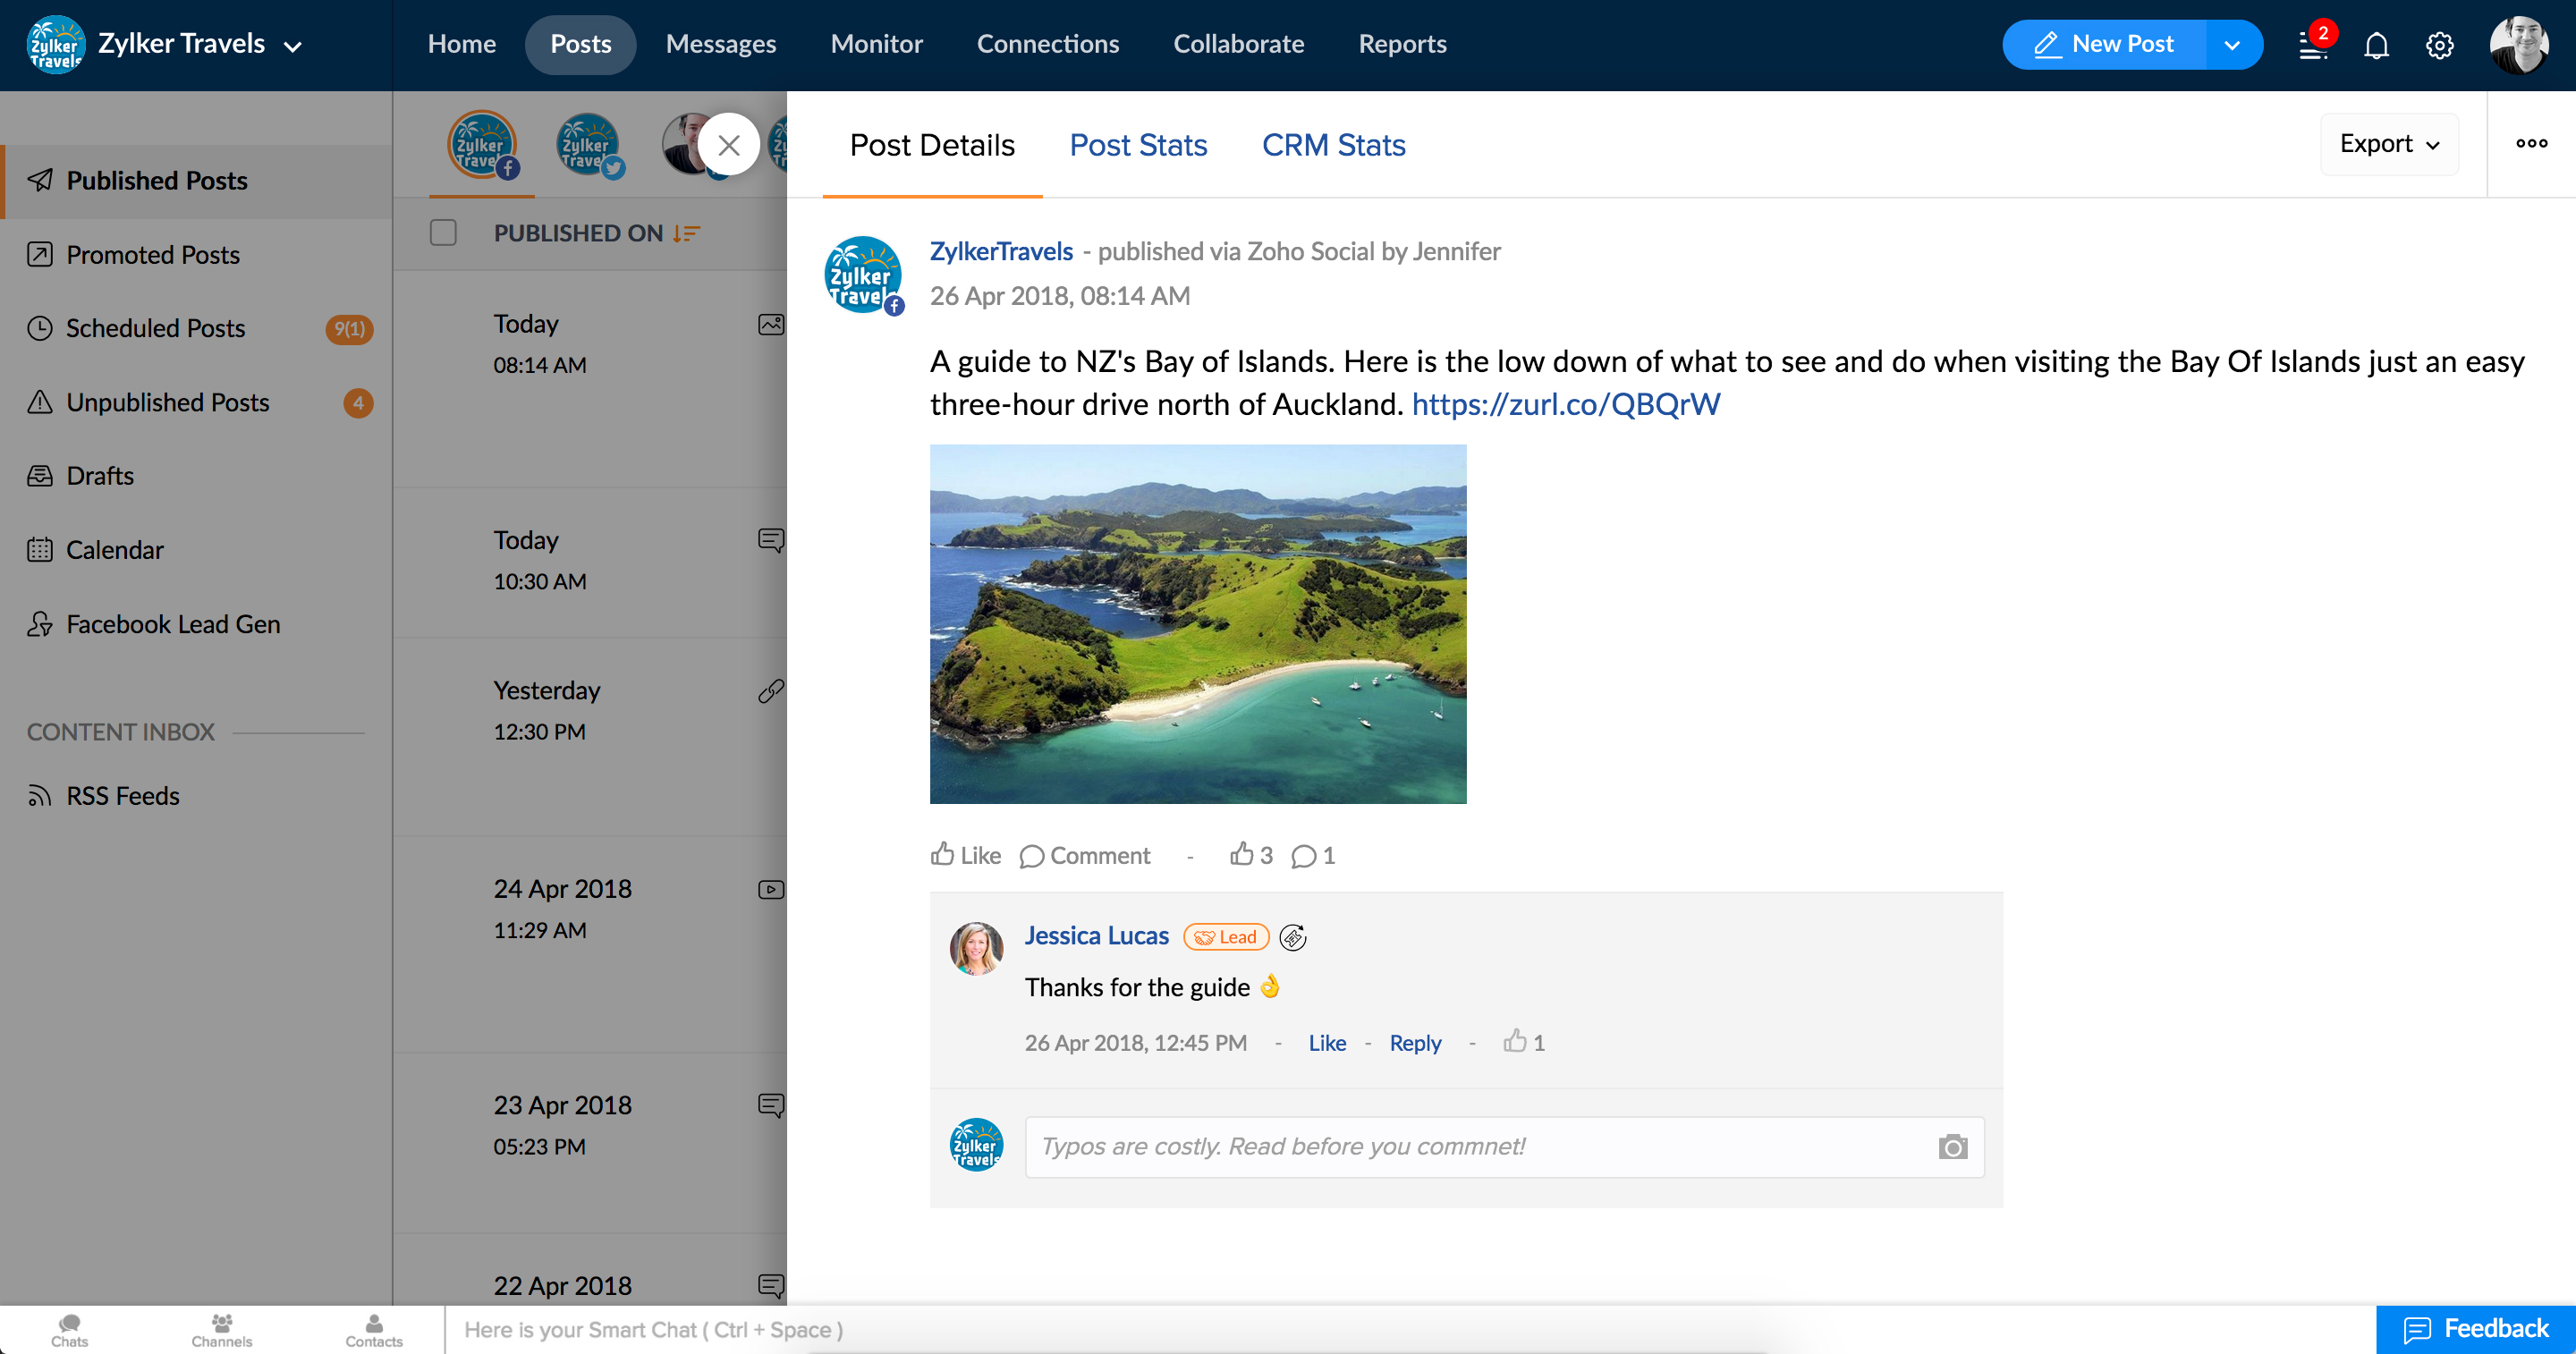The width and height of the screenshot is (2576, 1354).
Task: Click Reply on Jessica Lucas's comment
Action: point(1415,1043)
